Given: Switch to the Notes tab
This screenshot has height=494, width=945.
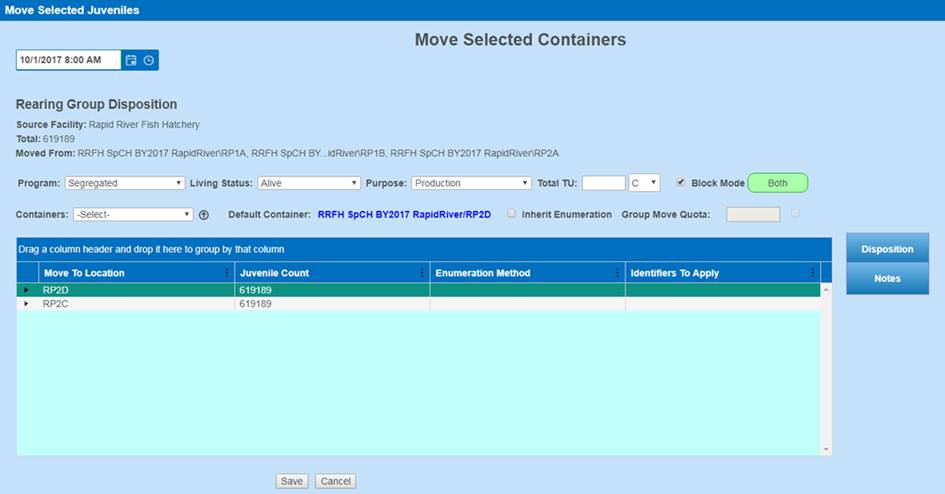Looking at the screenshot, I should (887, 279).
